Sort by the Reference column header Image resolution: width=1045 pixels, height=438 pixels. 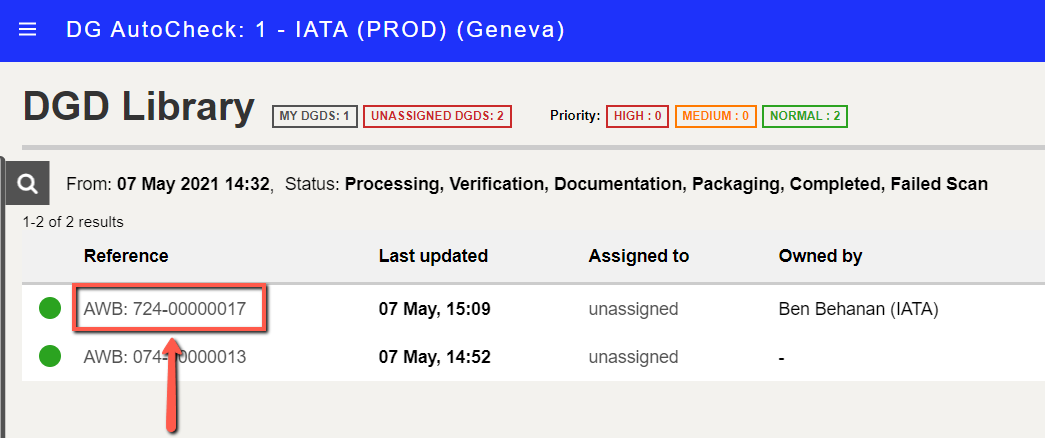tap(126, 256)
